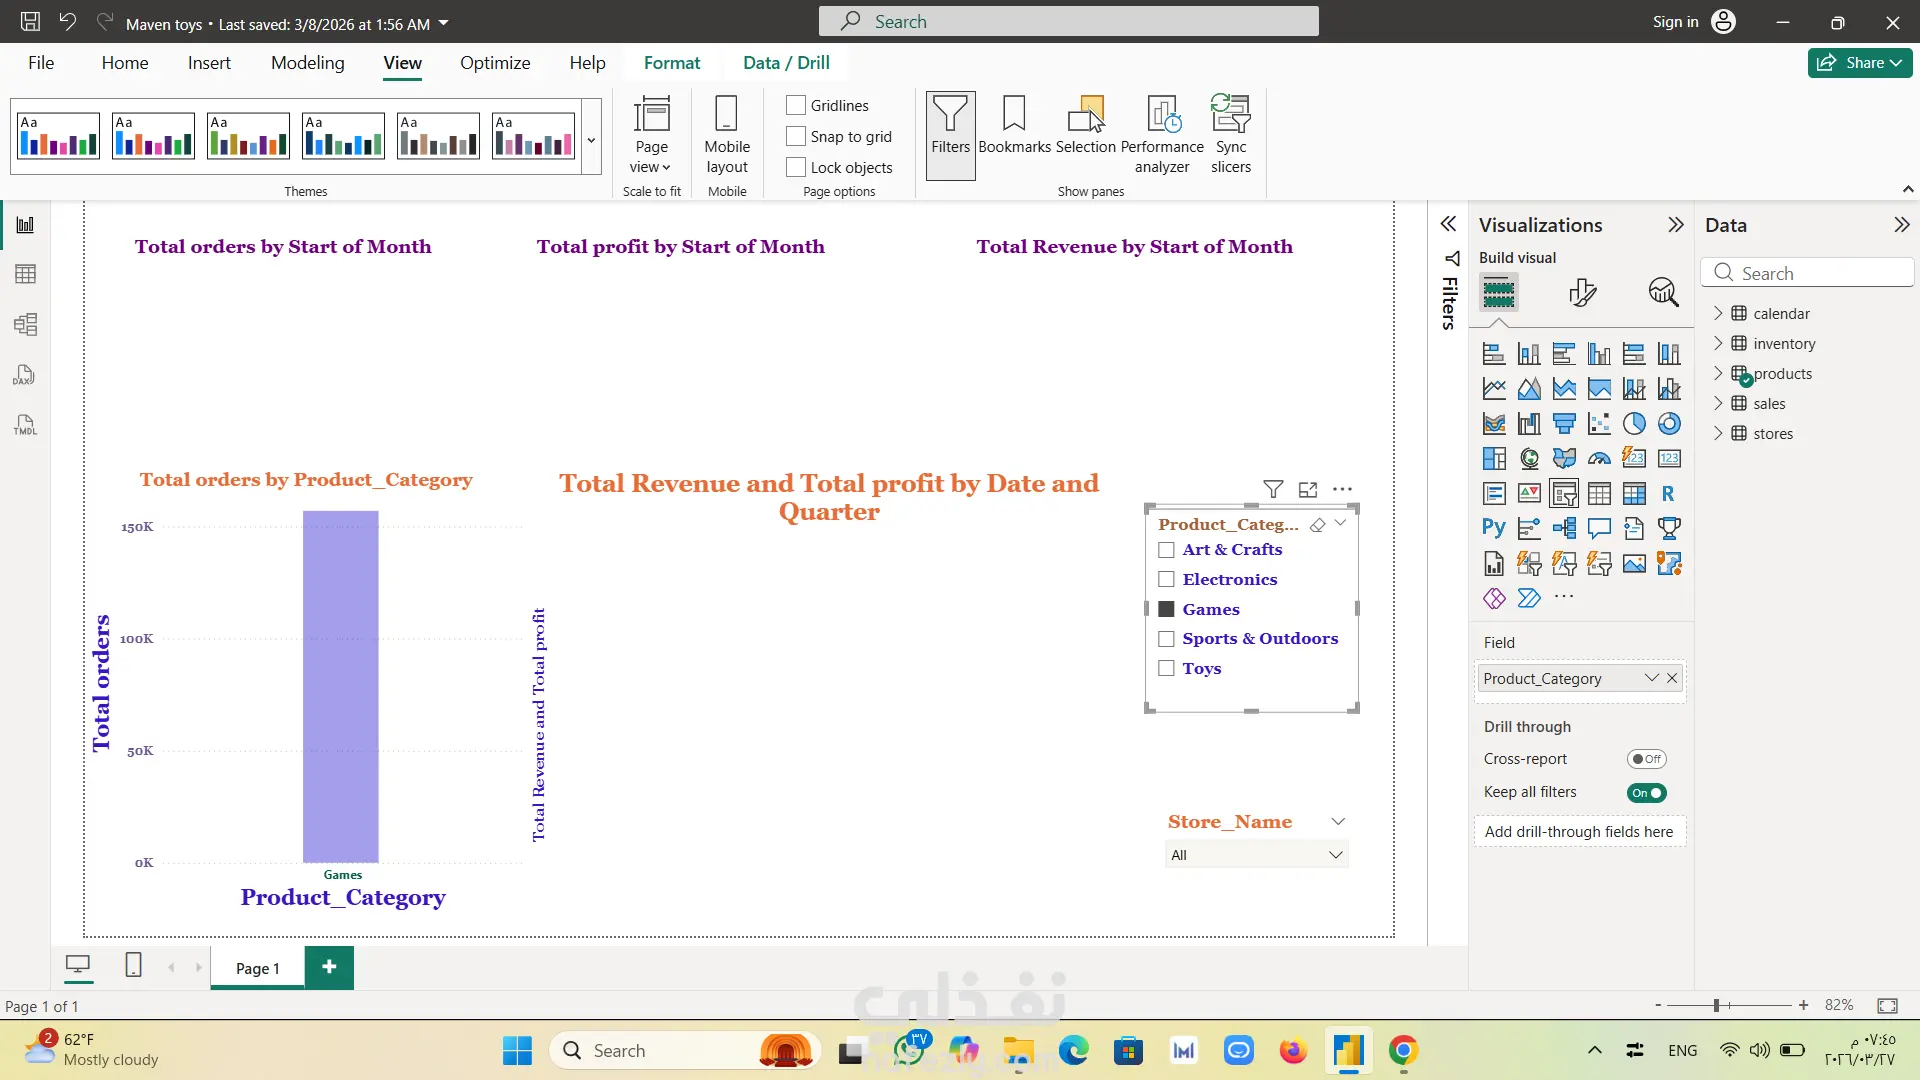The width and height of the screenshot is (1920, 1080).
Task: Turn on Cross-report toggle
Action: tap(1646, 759)
